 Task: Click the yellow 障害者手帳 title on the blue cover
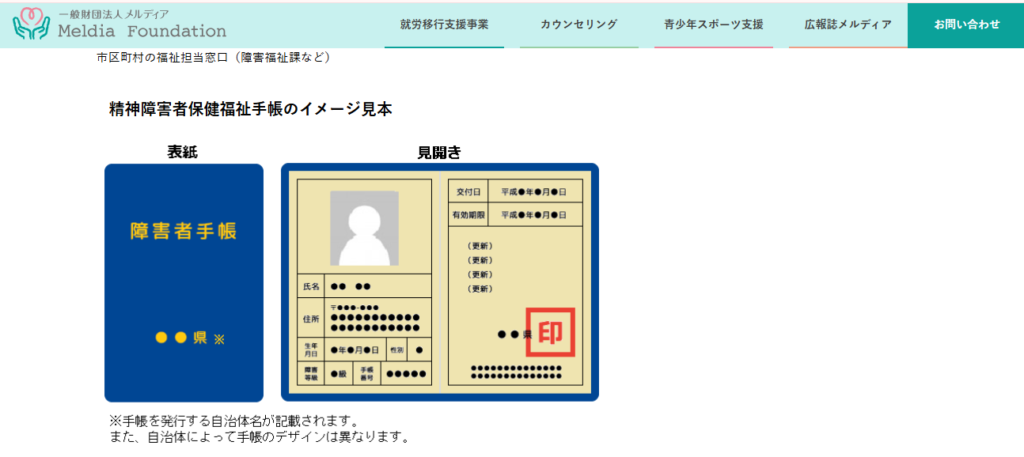(184, 231)
